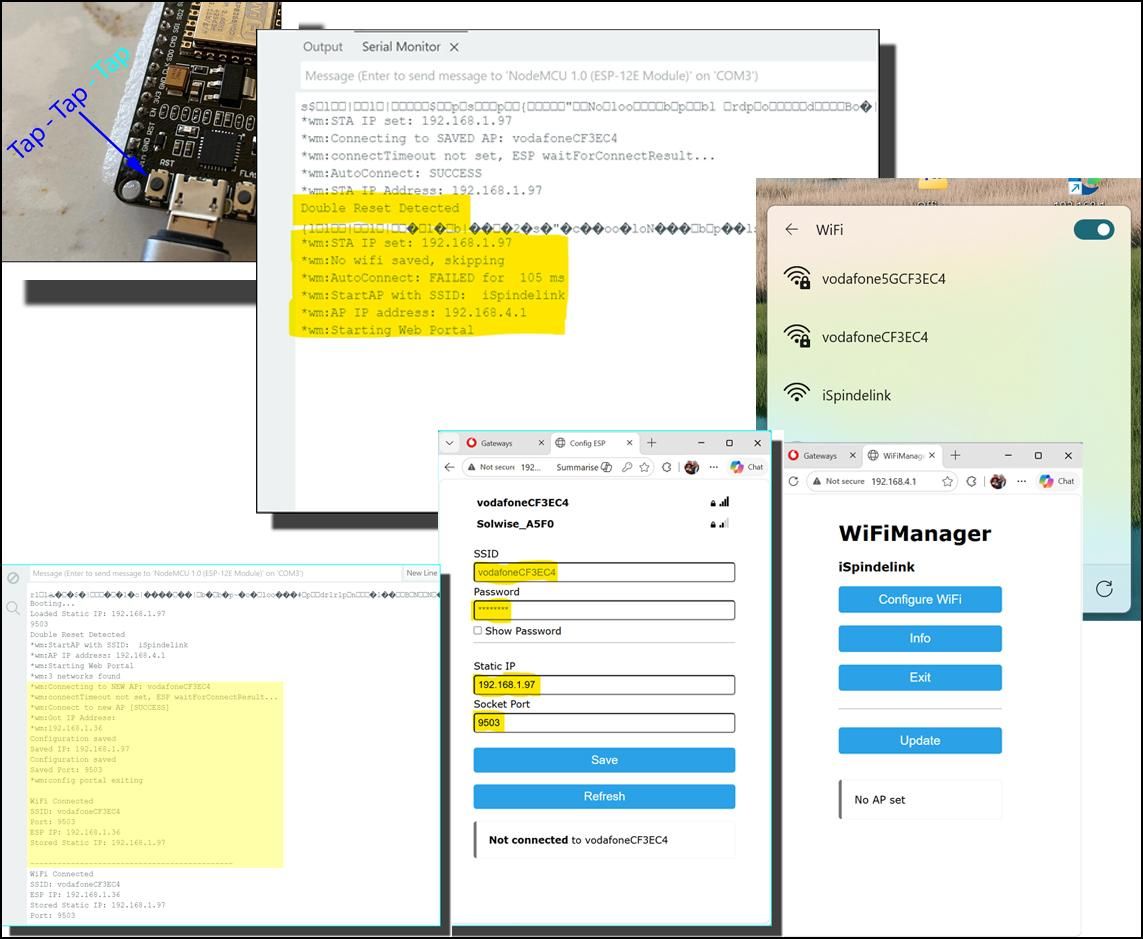Image resolution: width=1143 pixels, height=939 pixels.
Task: Open a new tab in the Config ESP window
Action: pyautogui.click(x=652, y=443)
